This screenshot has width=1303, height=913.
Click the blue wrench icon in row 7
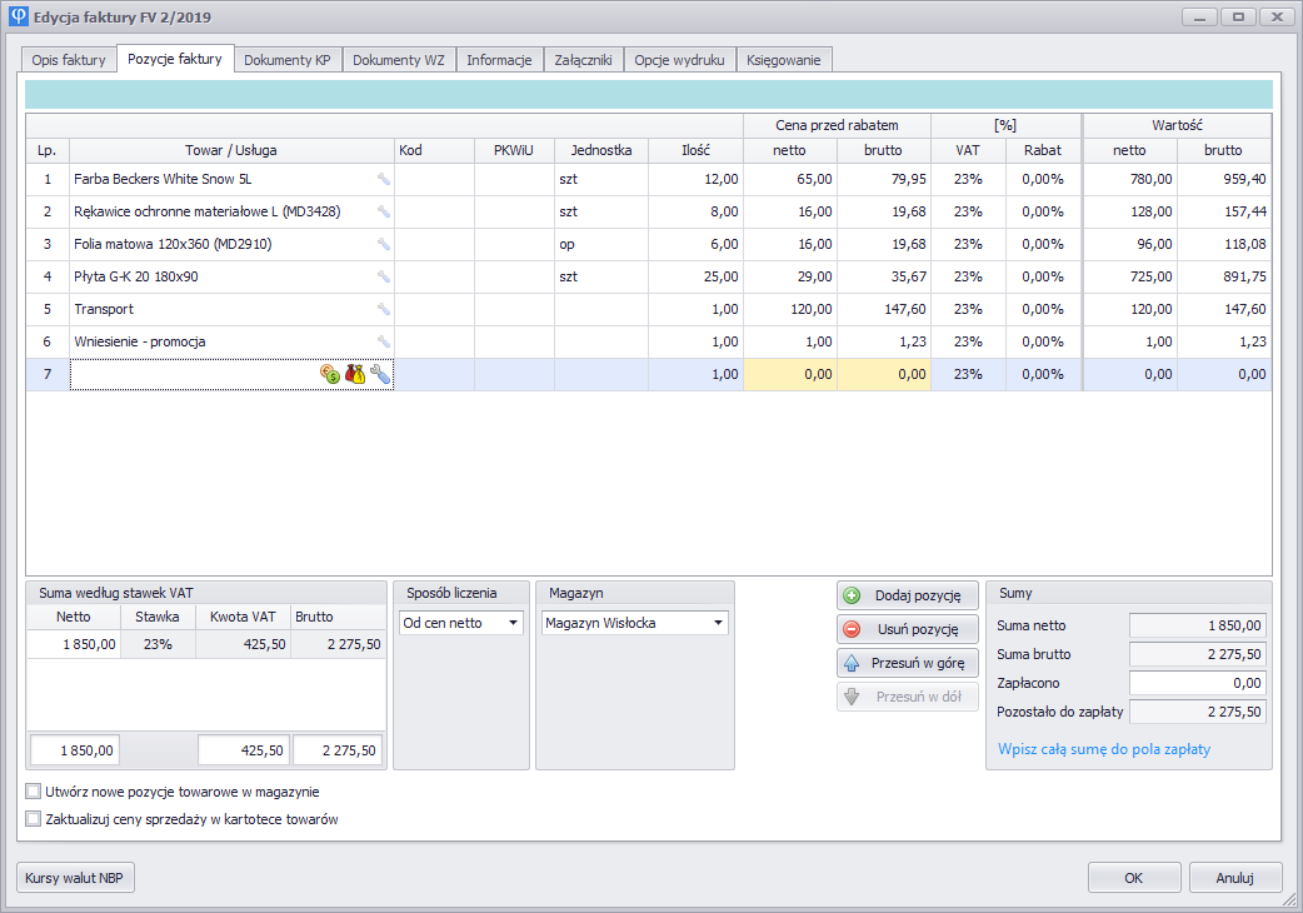pyautogui.click(x=379, y=374)
